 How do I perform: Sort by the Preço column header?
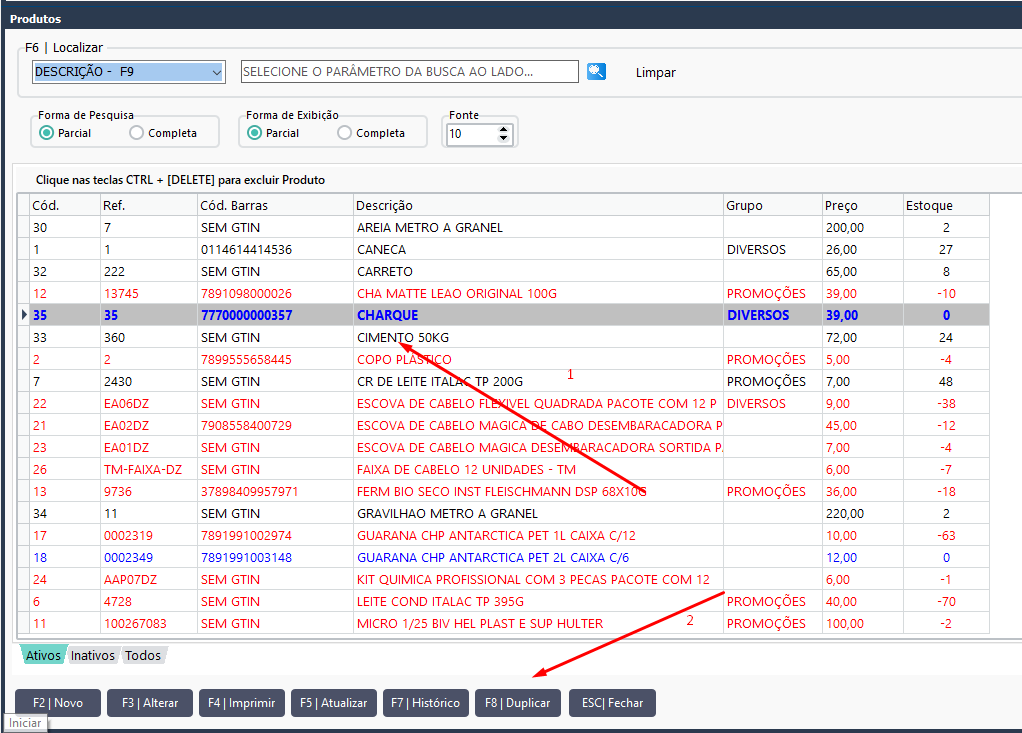(x=862, y=205)
